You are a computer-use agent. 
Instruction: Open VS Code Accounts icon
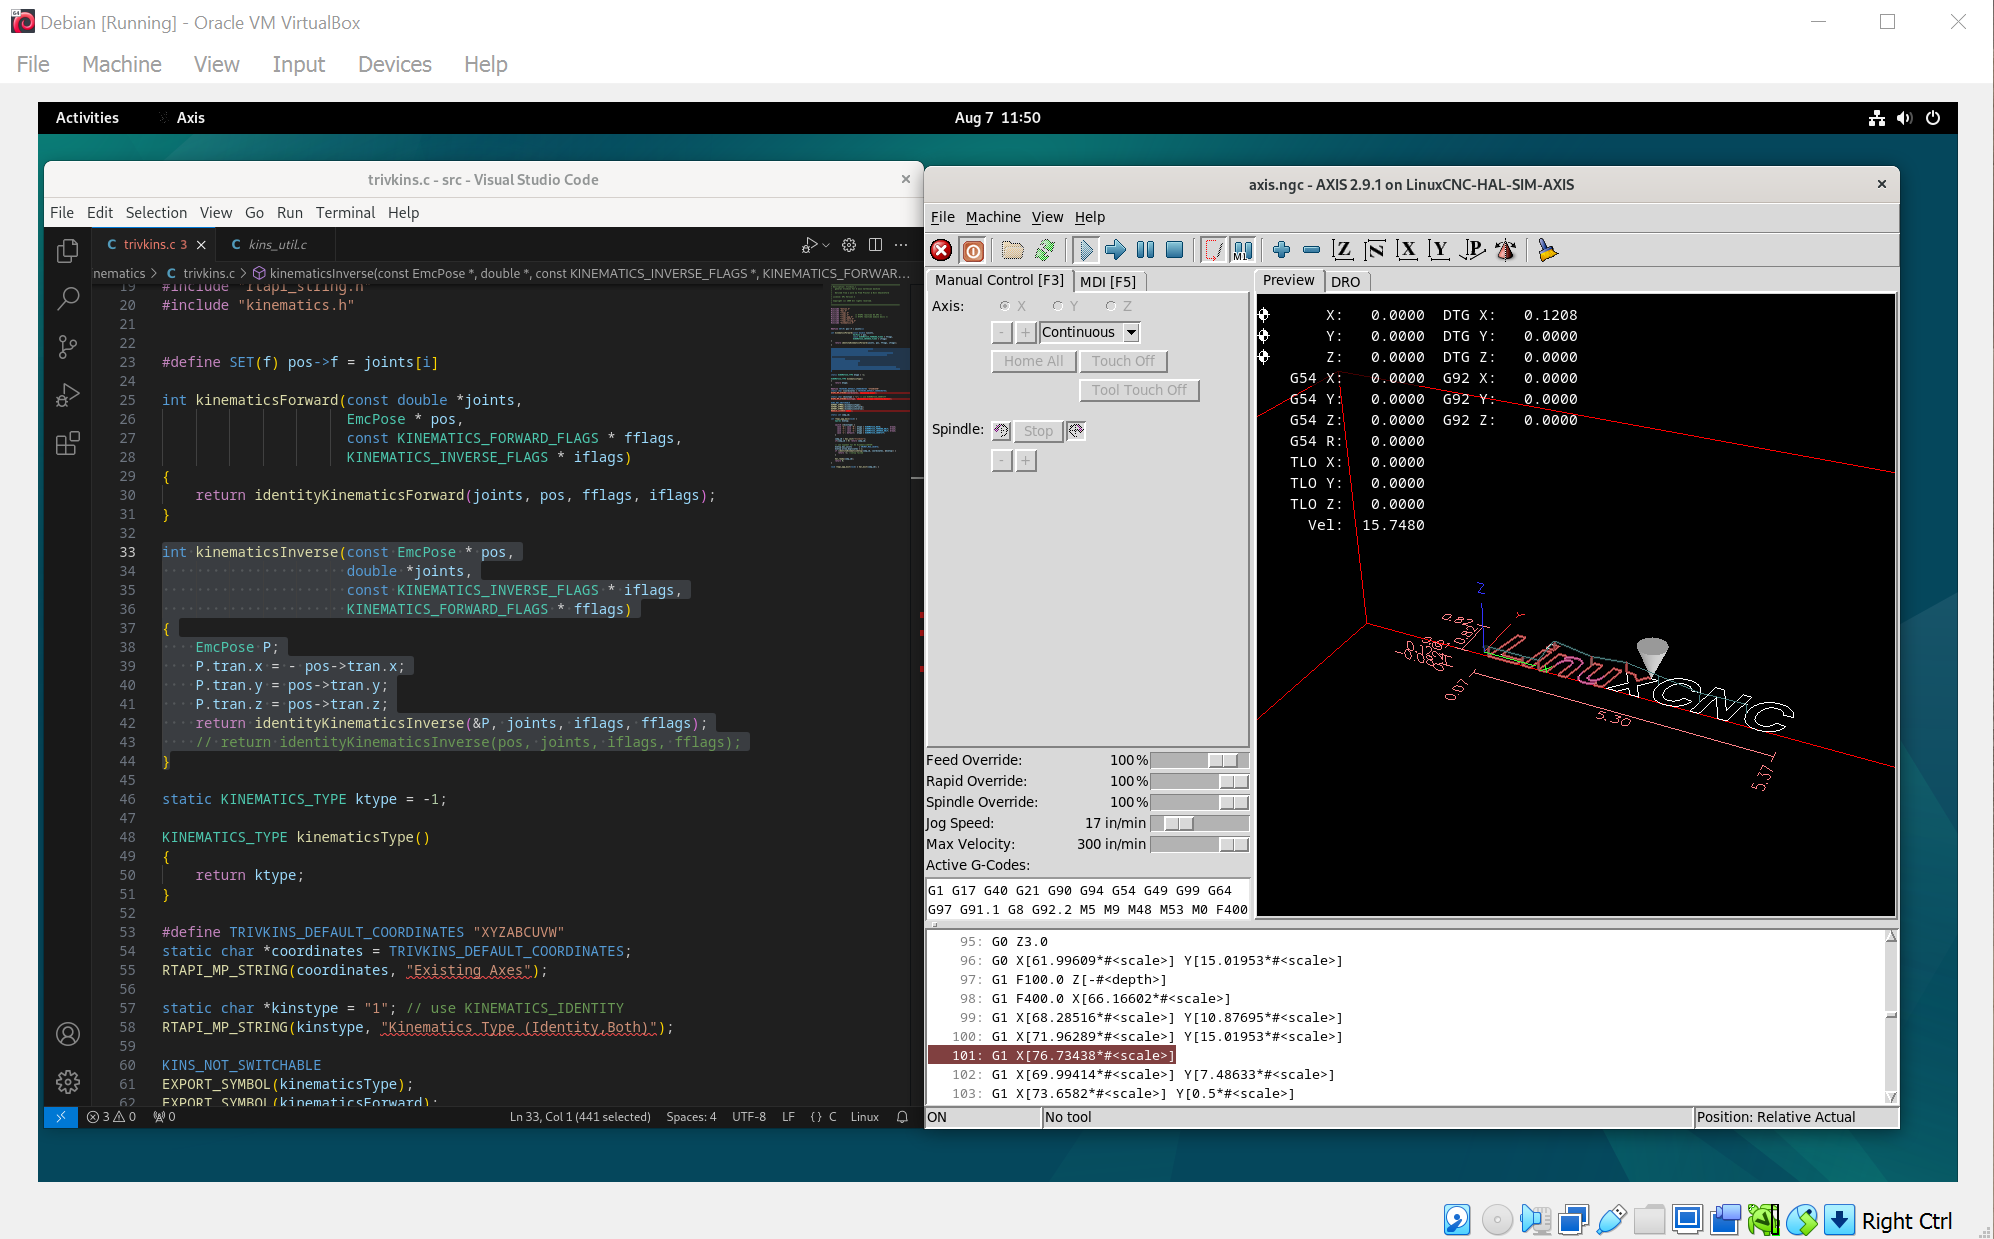tap(68, 1034)
